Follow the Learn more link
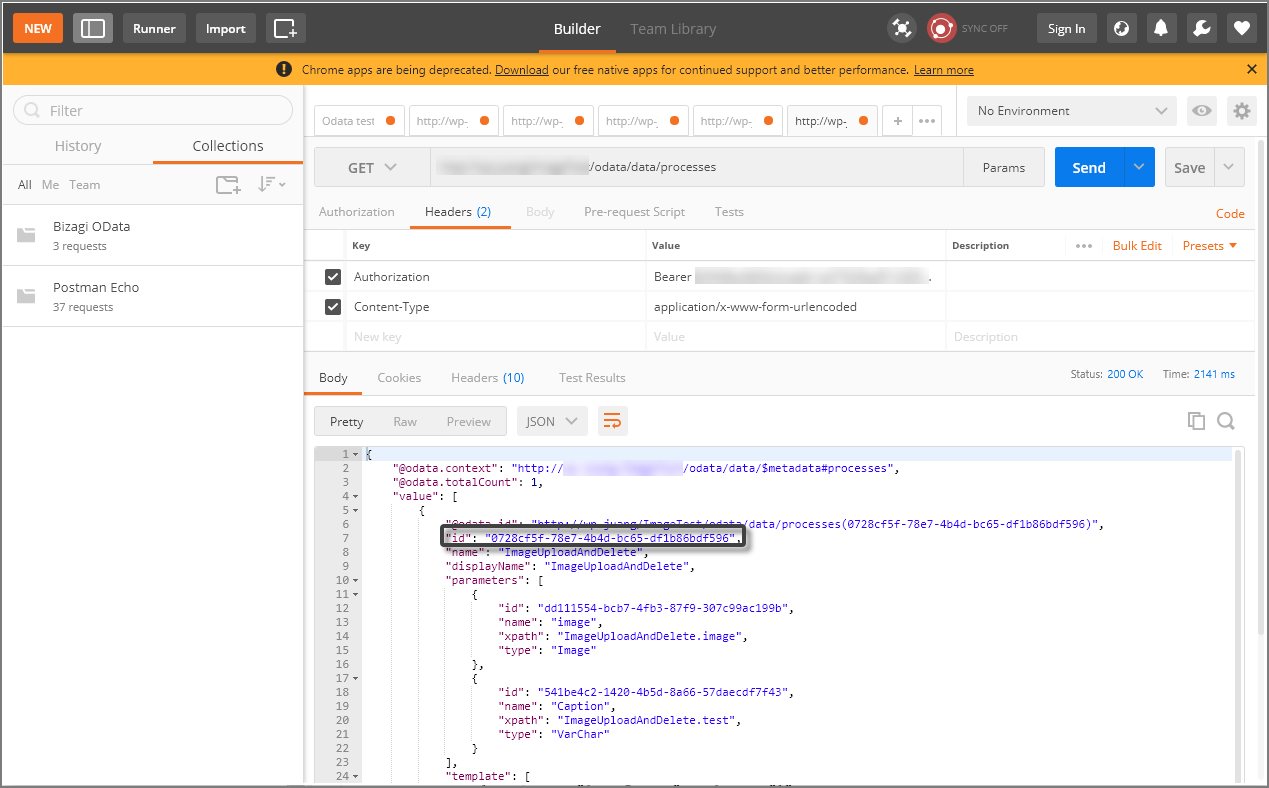Image resolution: width=1269 pixels, height=788 pixels. click(944, 70)
